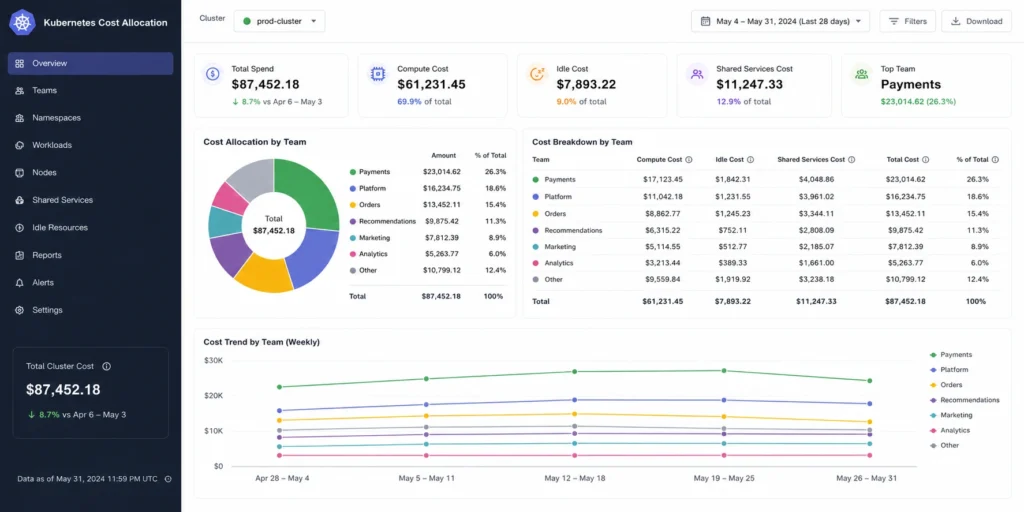Viewport: 1024px width, 512px height.
Task: Click the Namespaces icon in sidebar
Action: [x=20, y=118]
